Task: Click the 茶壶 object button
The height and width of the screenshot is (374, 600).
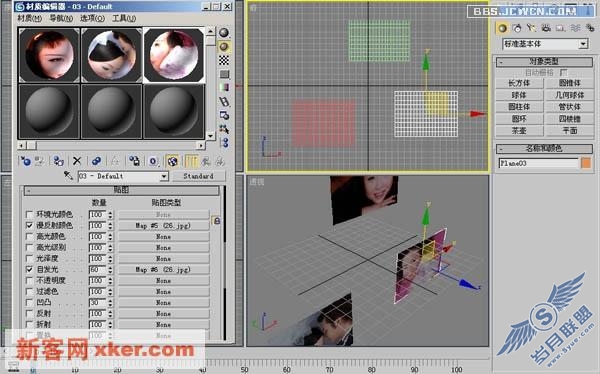Action: [x=519, y=131]
